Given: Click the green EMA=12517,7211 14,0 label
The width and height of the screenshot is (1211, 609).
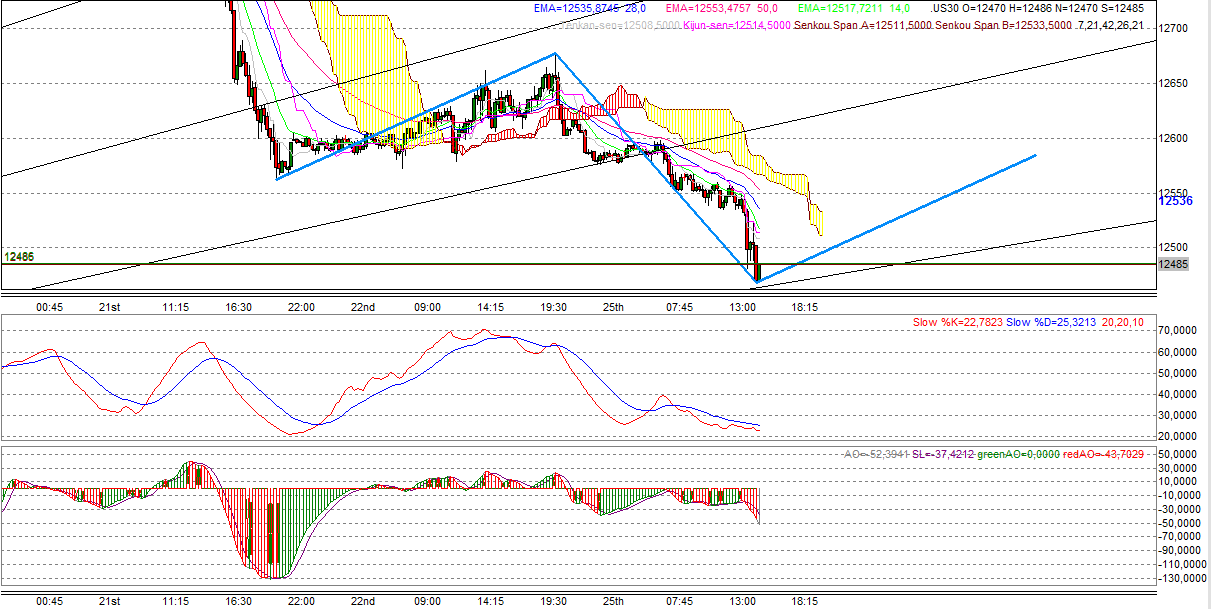Looking at the screenshot, I should tap(855, 8).
